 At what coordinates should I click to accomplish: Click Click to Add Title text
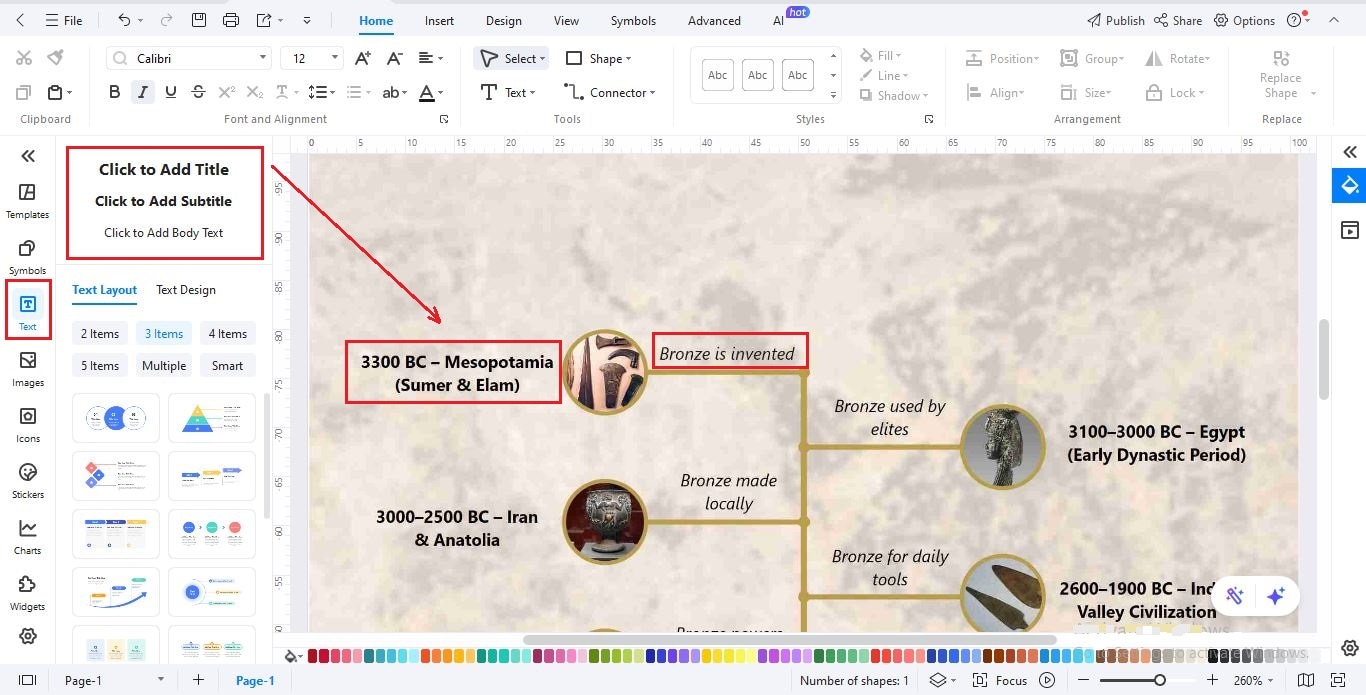(x=164, y=170)
